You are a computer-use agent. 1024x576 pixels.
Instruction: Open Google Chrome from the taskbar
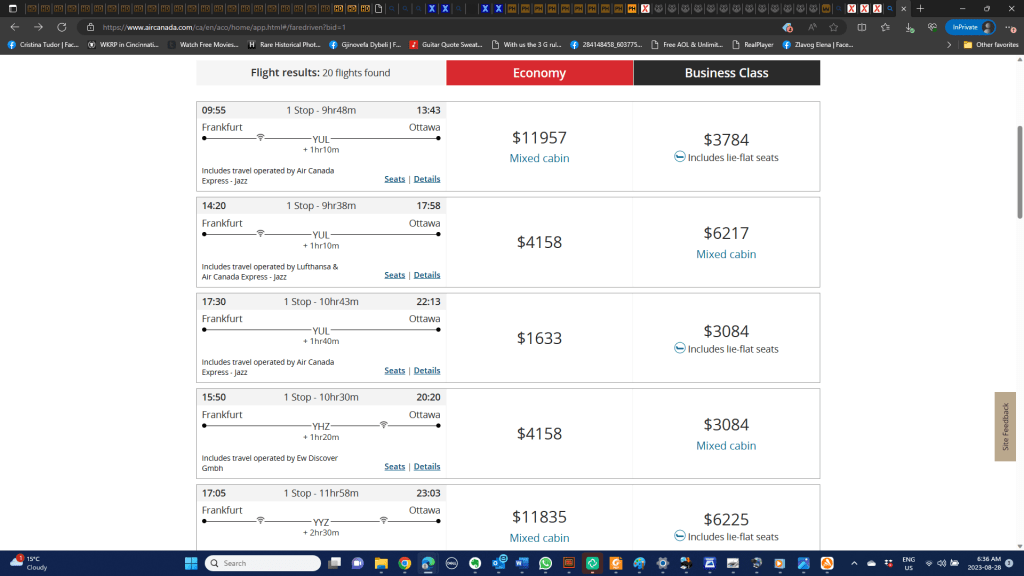click(x=405, y=563)
